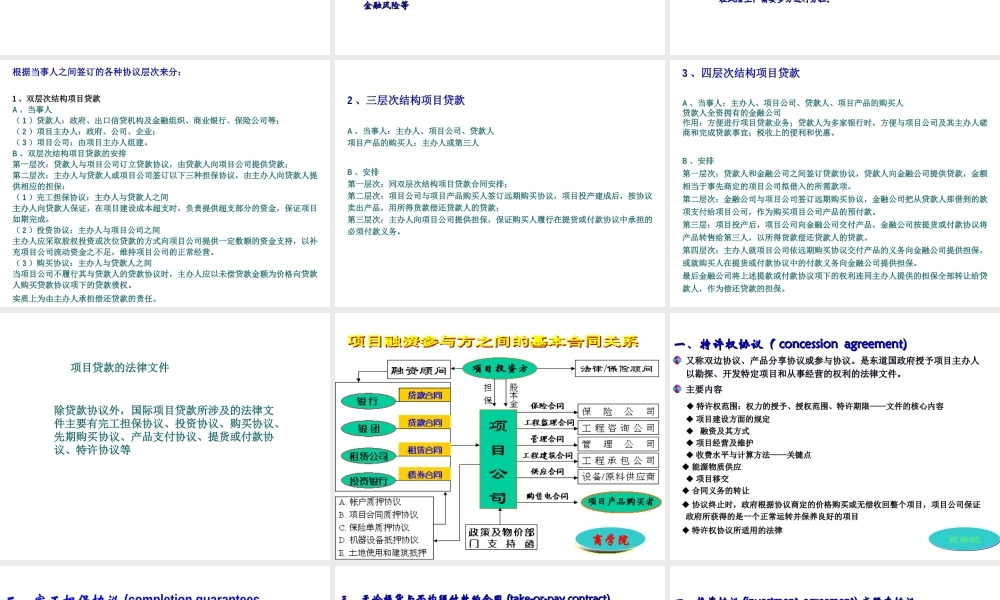Click the 投资银行 oval
This screenshot has height=600, width=1000.
tap(367, 479)
